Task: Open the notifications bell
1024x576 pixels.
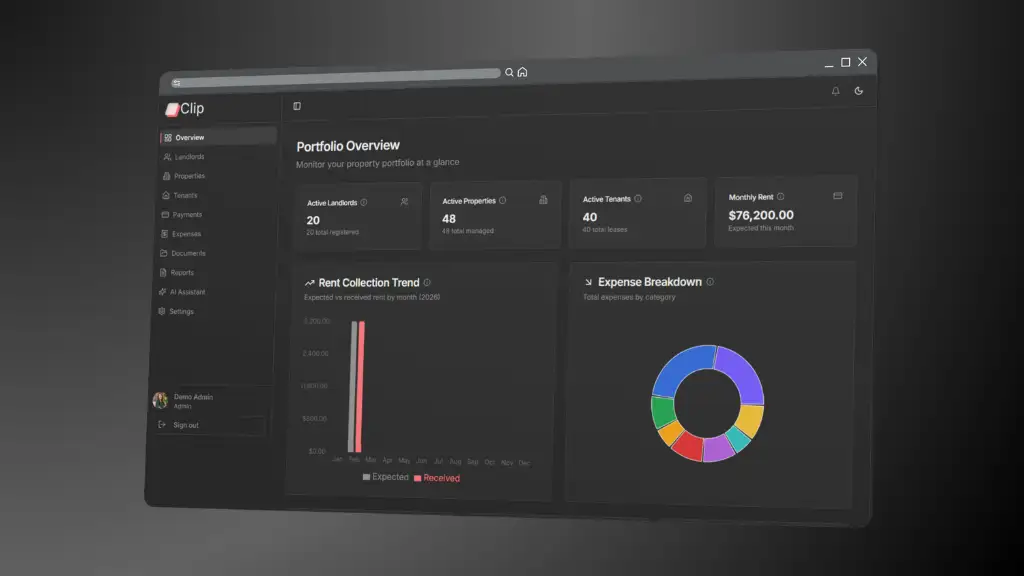Action: click(835, 91)
